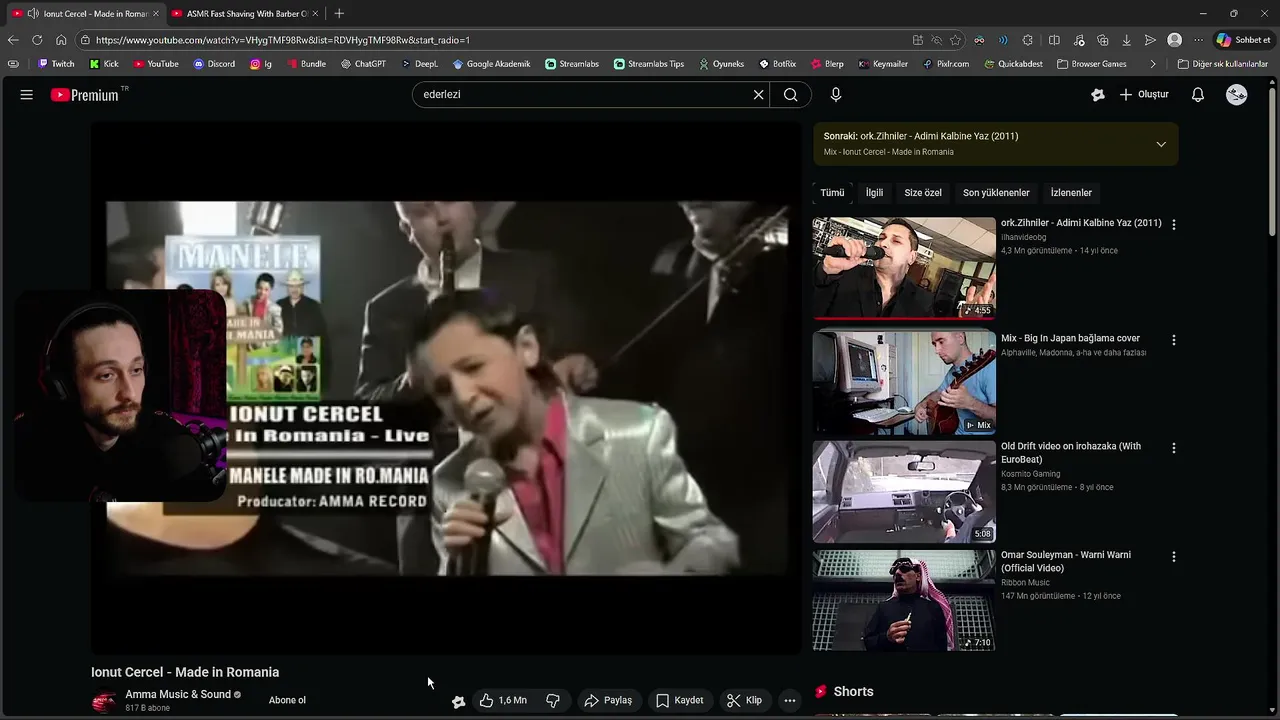The image size is (1280, 720).
Task: Open the Big In Japan bağlama cover thumbnail
Action: (x=904, y=382)
